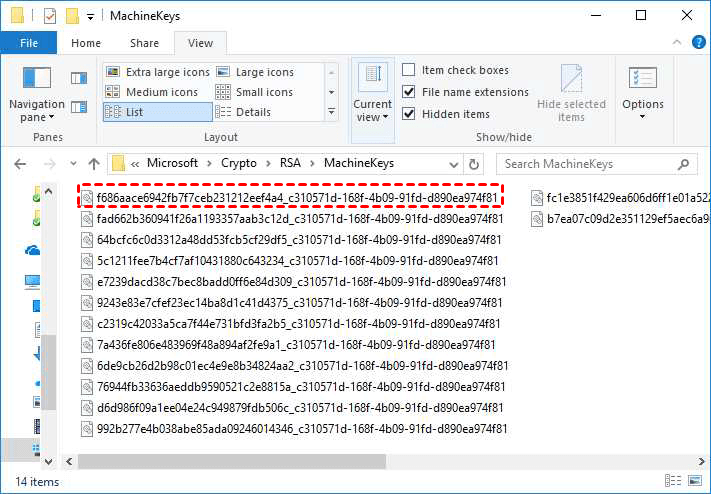711x494 pixels.
Task: Select file starting with b7ea07c09d2e
Action: tap(620, 219)
